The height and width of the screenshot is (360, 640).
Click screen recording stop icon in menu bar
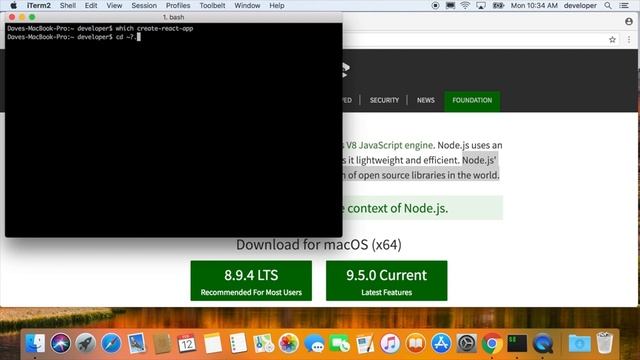[436, 5]
